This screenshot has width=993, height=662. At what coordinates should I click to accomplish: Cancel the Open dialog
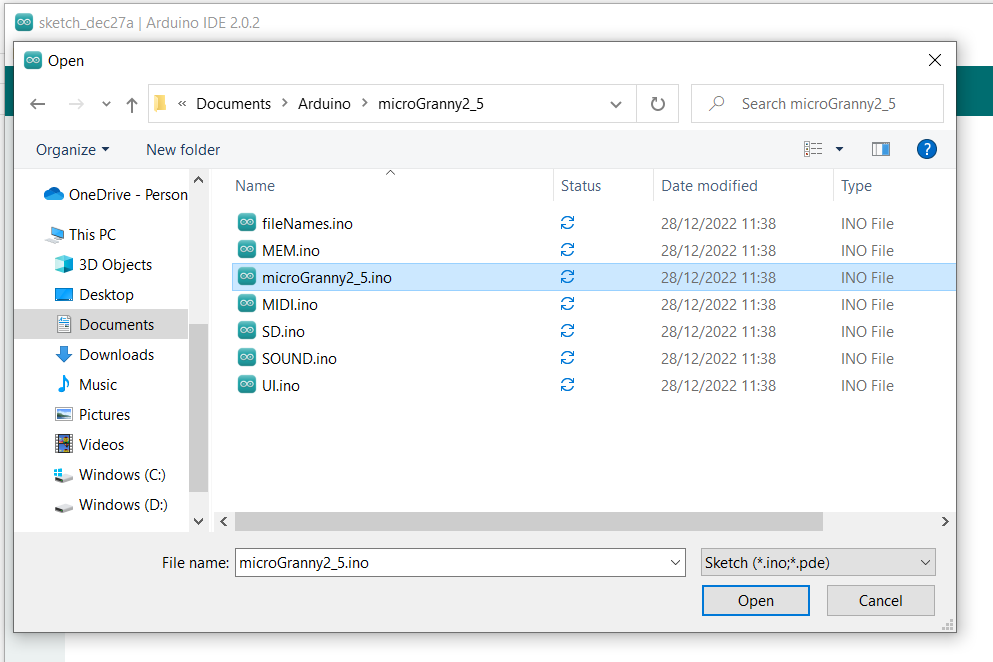point(880,601)
